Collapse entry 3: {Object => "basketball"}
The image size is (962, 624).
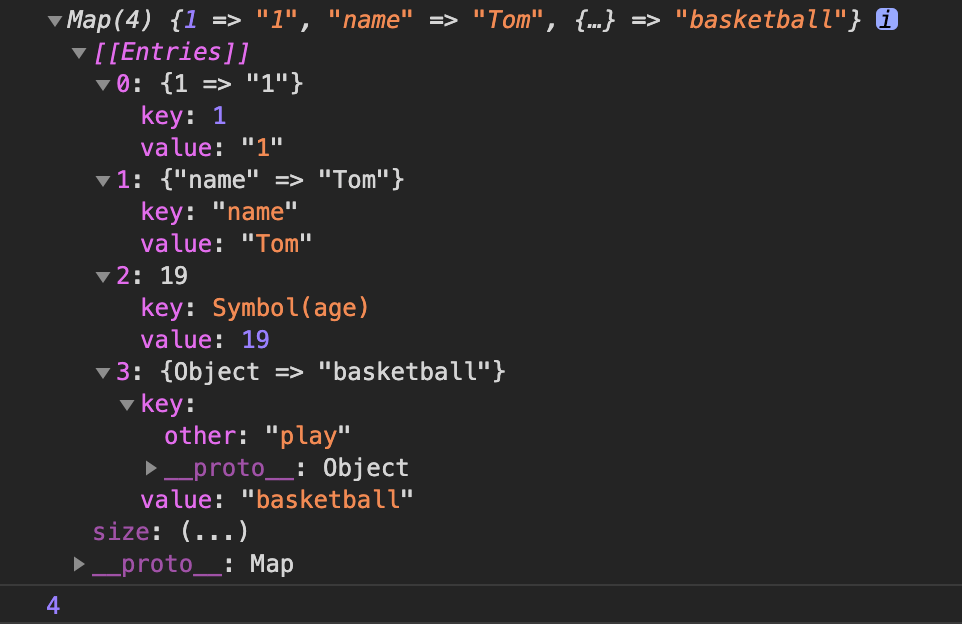point(103,372)
